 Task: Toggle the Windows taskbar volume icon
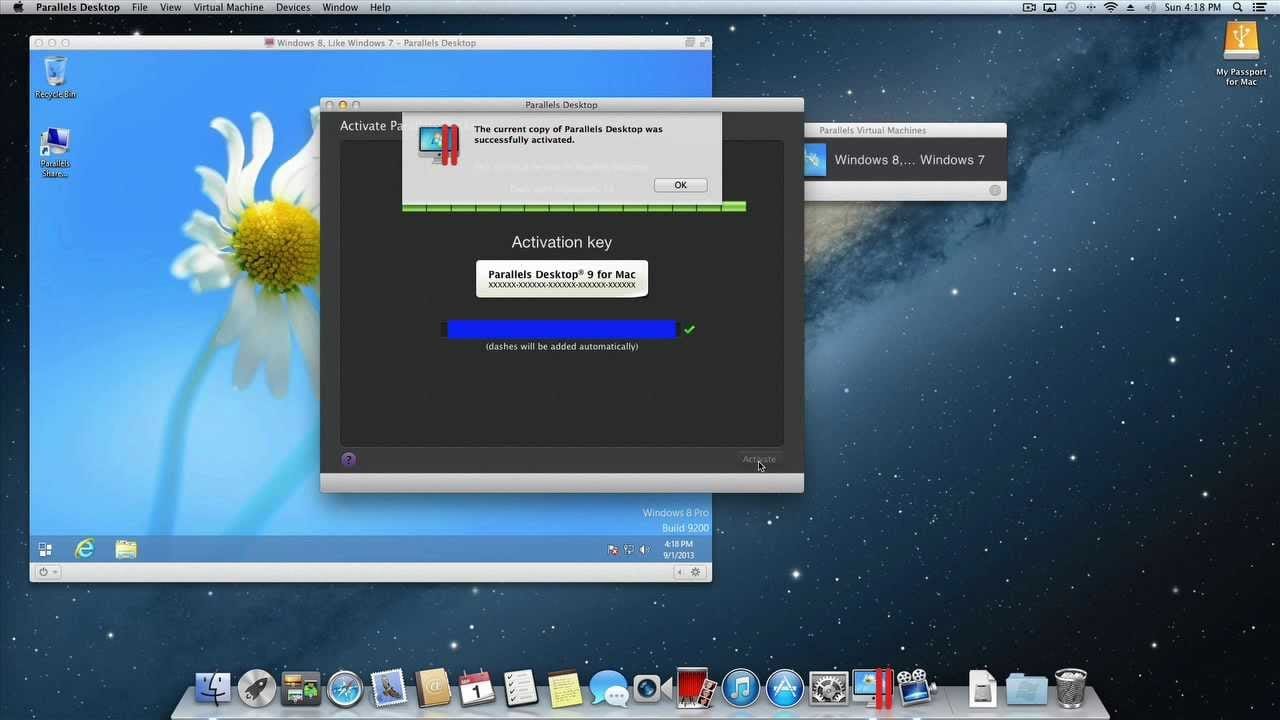pos(644,550)
